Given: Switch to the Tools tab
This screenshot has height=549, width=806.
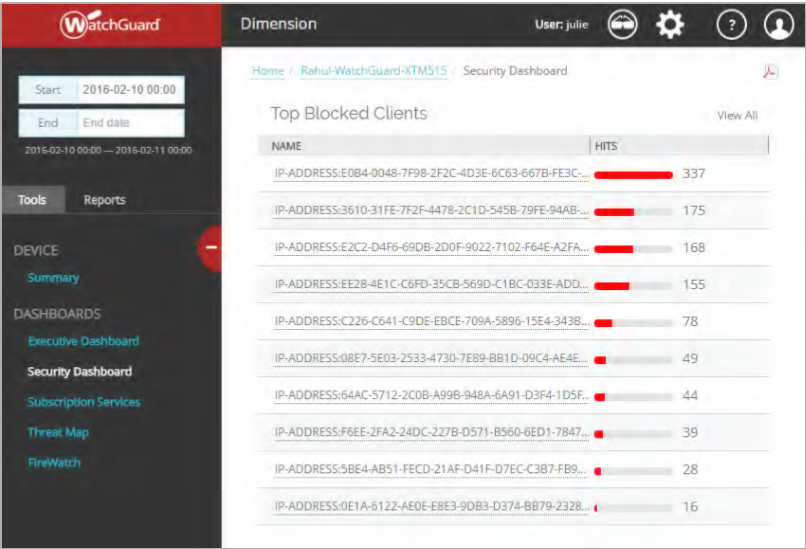Looking at the screenshot, I should 33,199.
